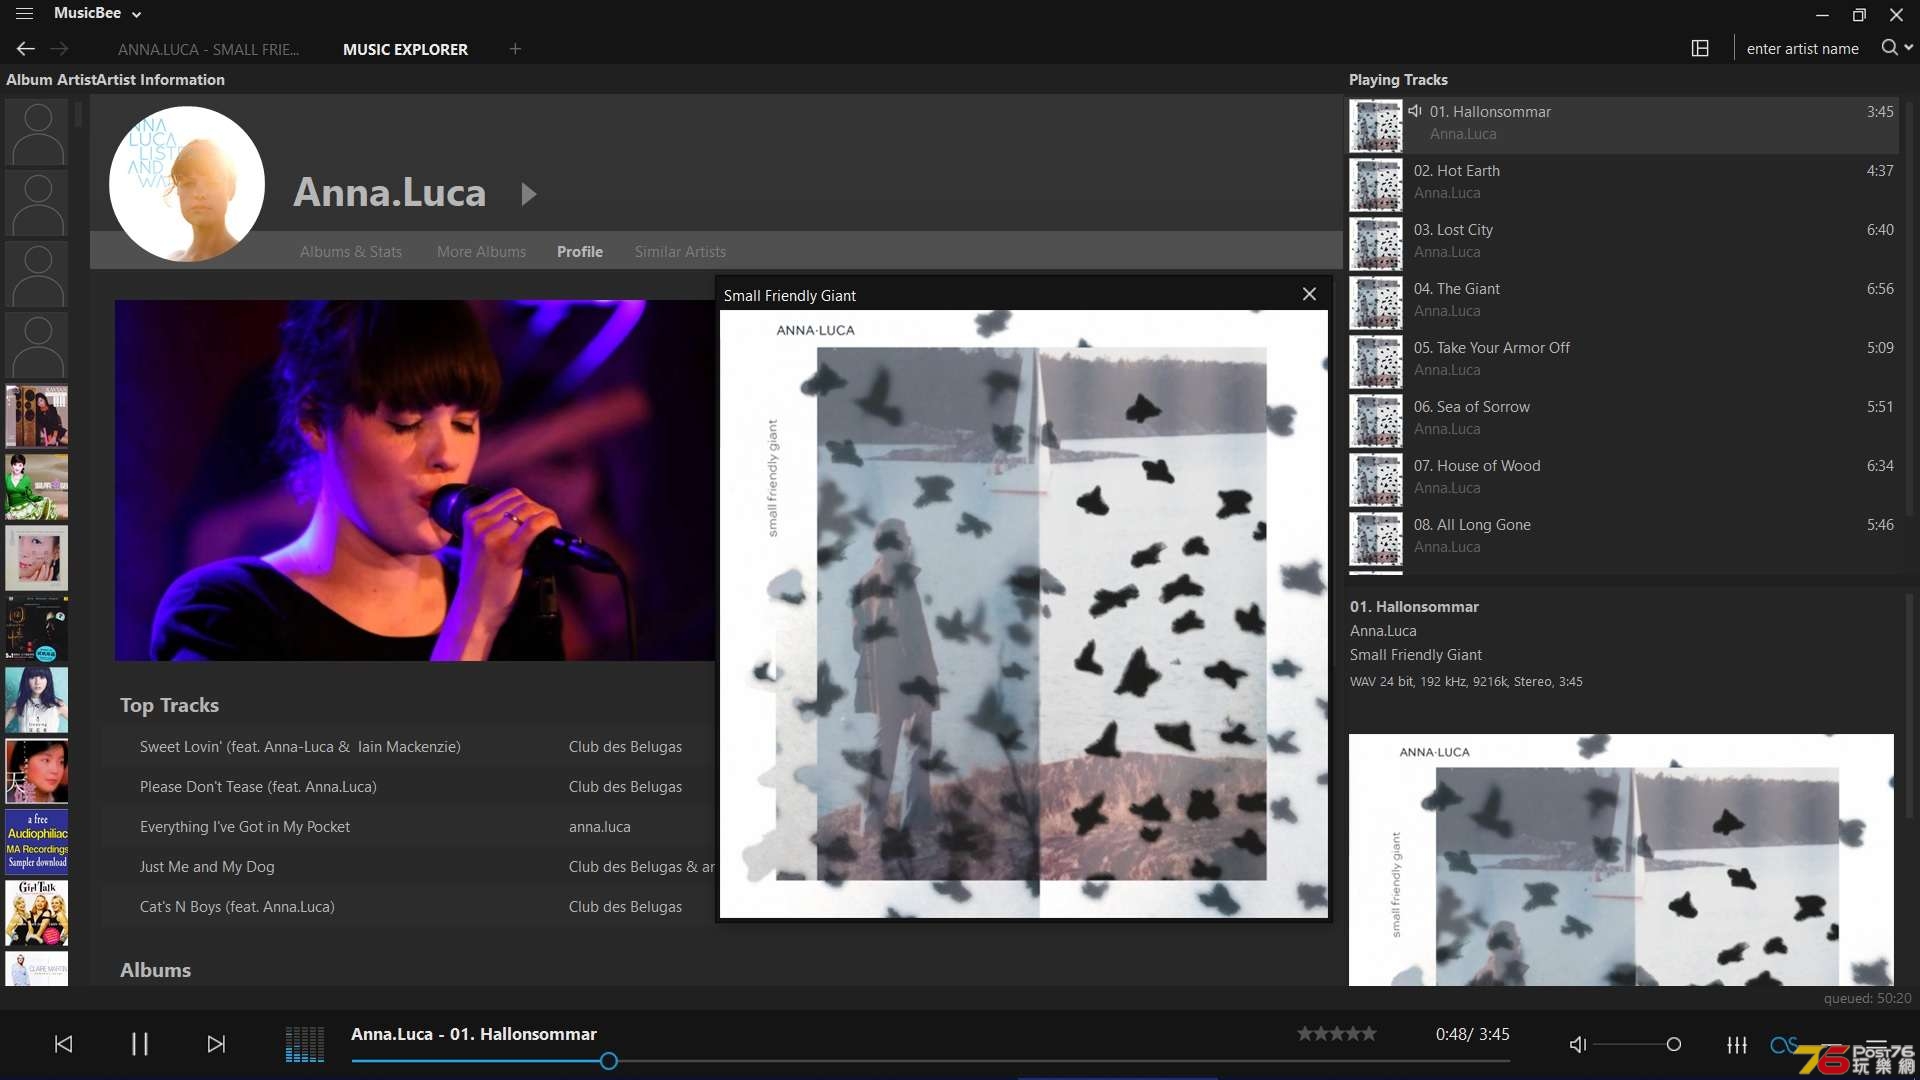1920x1080 pixels.
Task: Click Club des Belugas beside Sweet Lovin'
Action: tap(625, 746)
